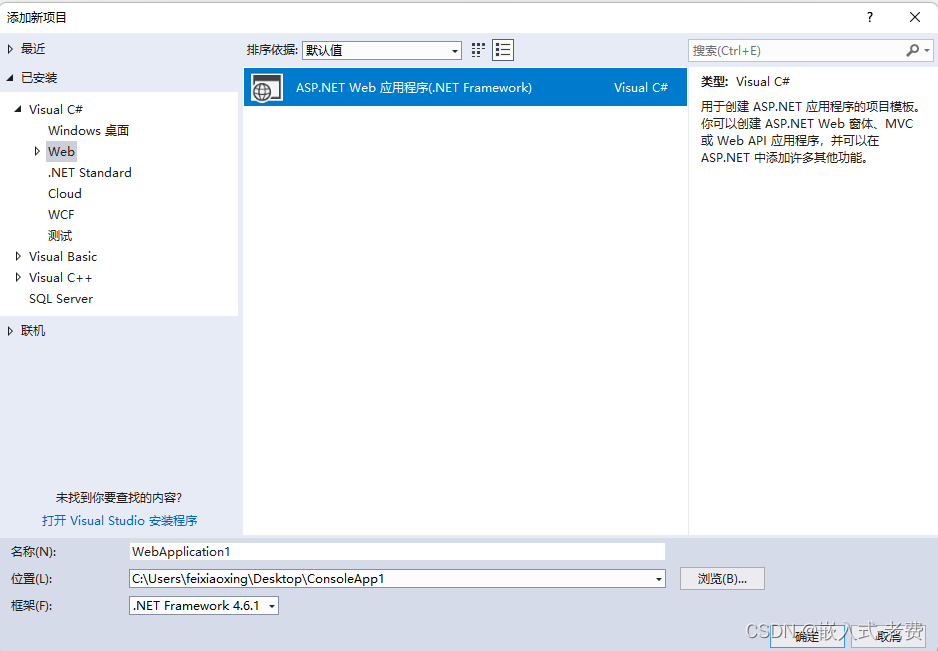Image resolution: width=938 pixels, height=651 pixels.
Task: Click the 浏览(B) browse button
Action: coord(722,578)
